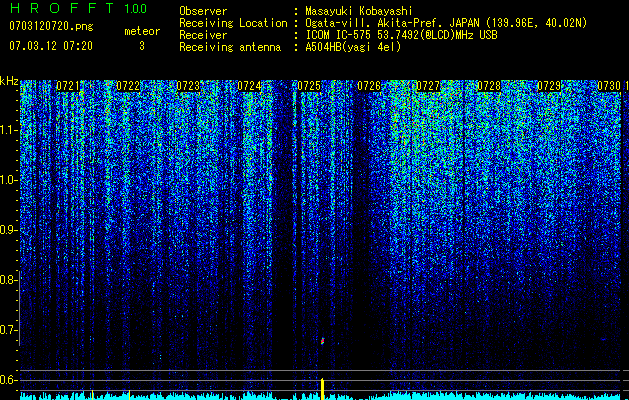This screenshot has height=400, width=629.
Task: Click the thin yellow marker below 0722
Action: [129, 395]
